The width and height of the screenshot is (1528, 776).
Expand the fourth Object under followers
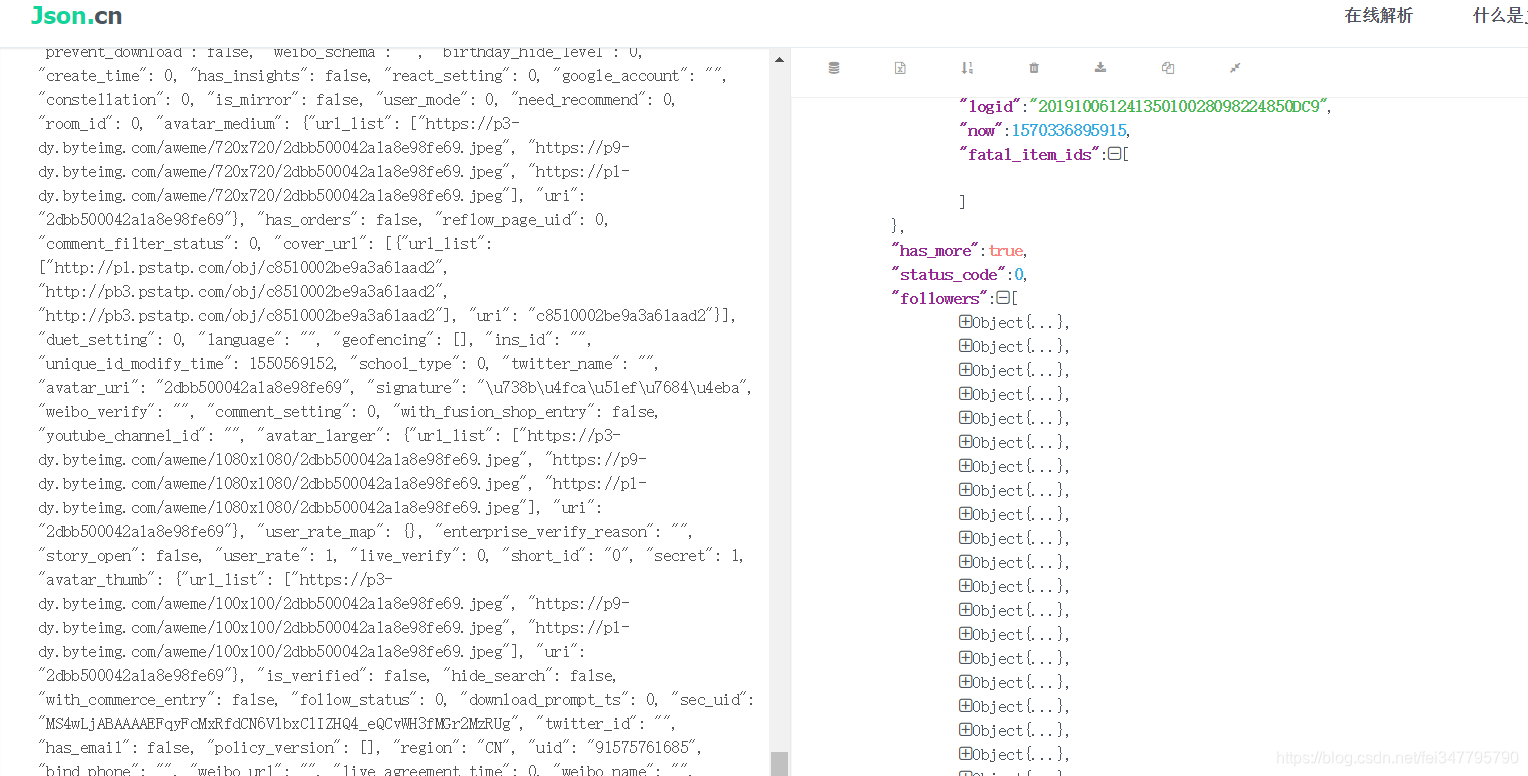click(965, 394)
